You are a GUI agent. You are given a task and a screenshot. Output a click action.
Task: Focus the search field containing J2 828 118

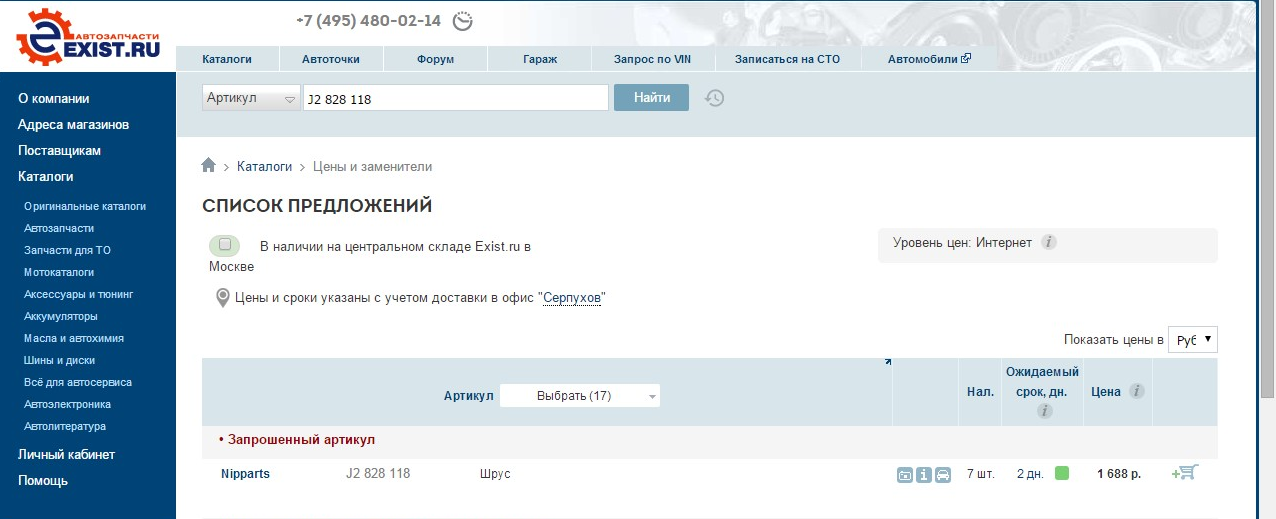coord(456,98)
